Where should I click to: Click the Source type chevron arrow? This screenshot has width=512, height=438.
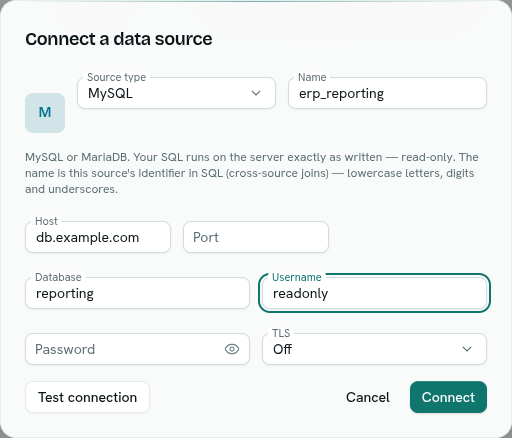click(256, 93)
